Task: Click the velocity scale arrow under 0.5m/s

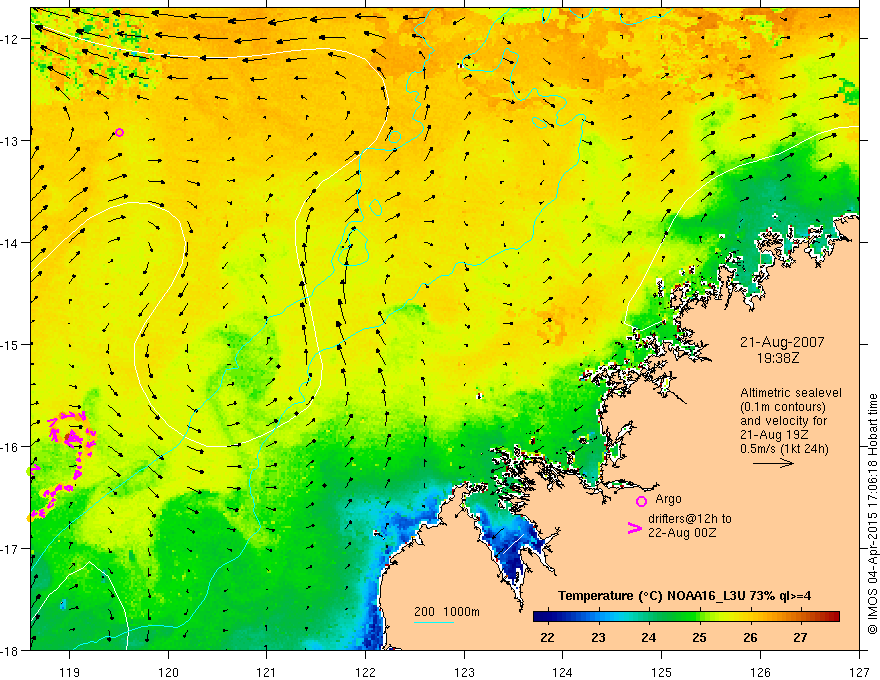Action: pyautogui.click(x=773, y=463)
